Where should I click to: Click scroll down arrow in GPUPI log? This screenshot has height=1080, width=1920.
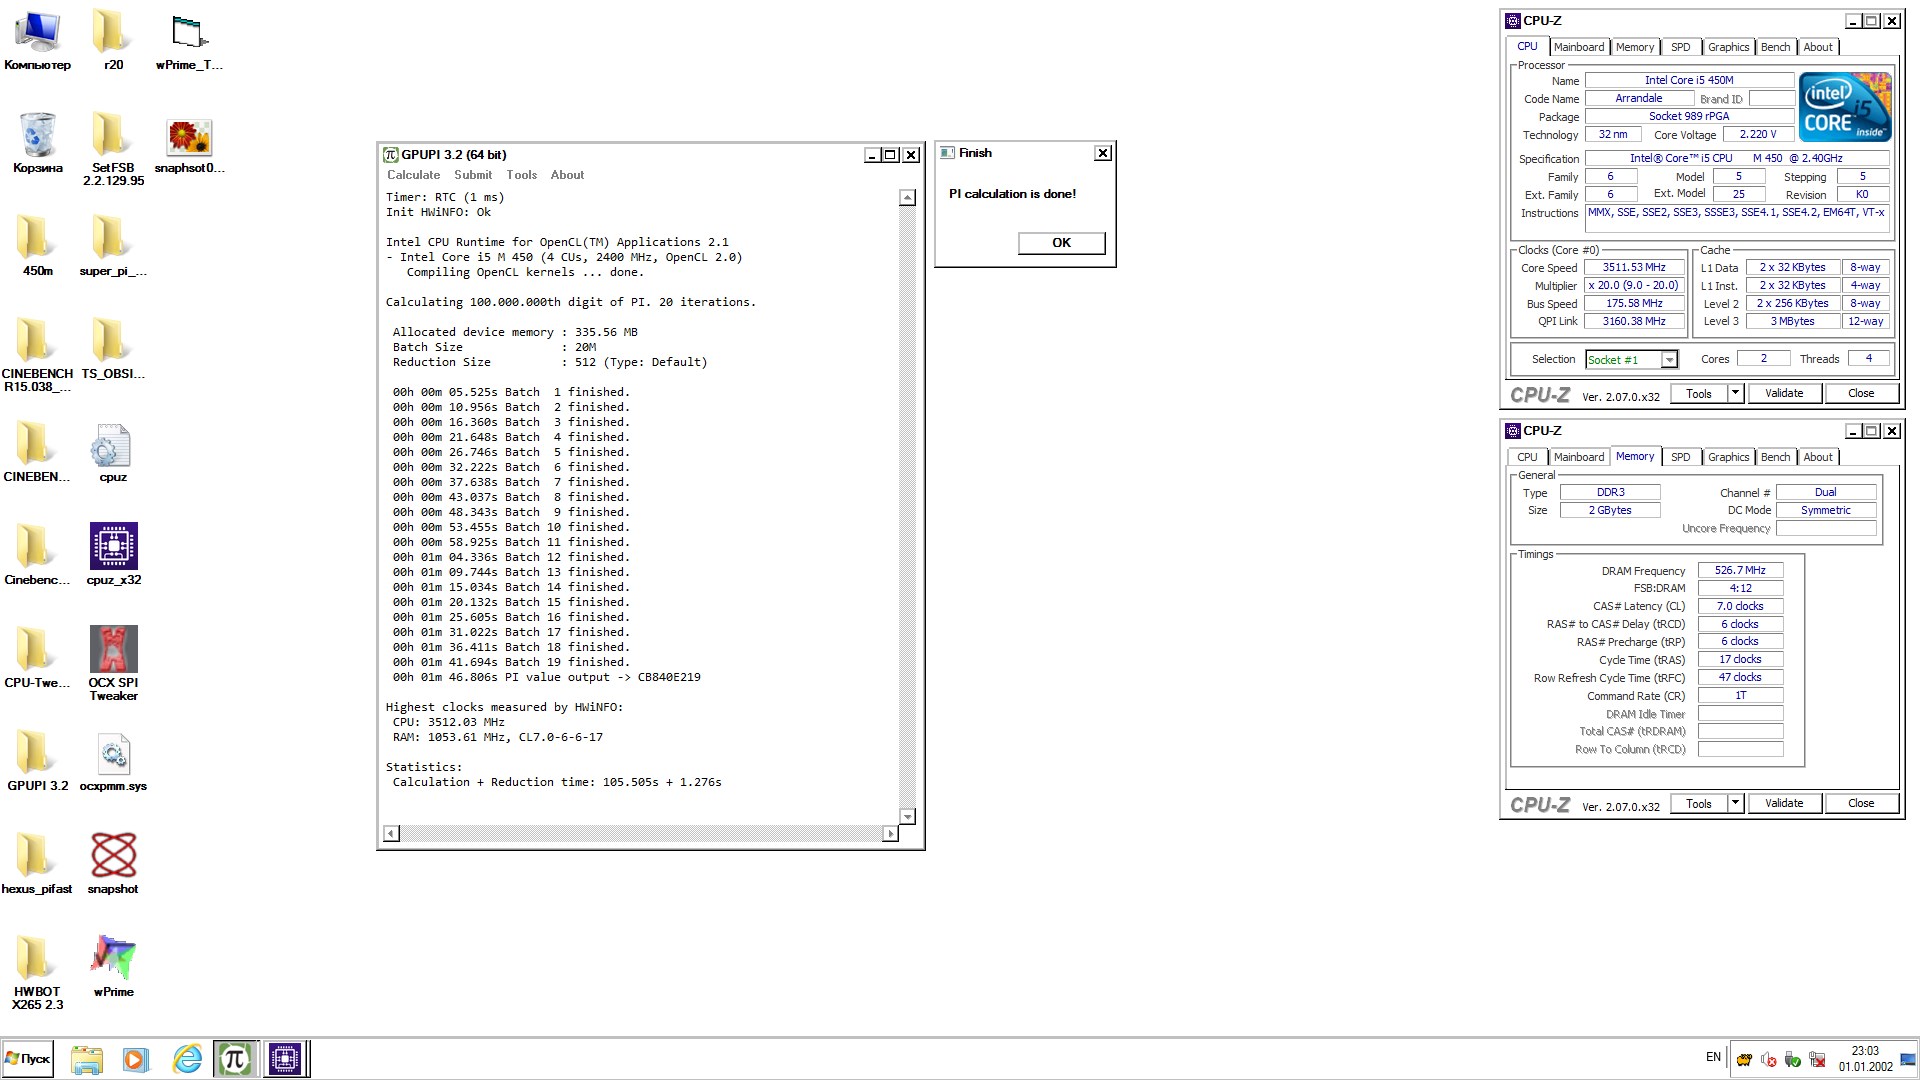point(907,817)
